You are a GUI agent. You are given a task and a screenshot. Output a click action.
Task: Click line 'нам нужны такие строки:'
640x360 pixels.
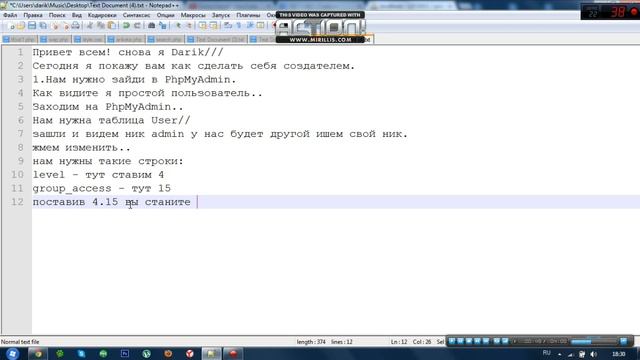coord(108,161)
